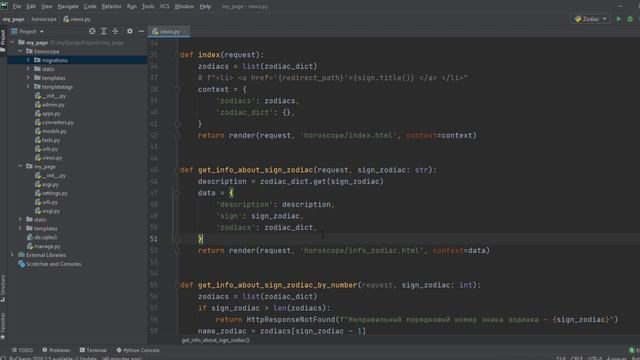640x360 pixels.
Task: Run the Zodiac configuration with green play
Action: pyautogui.click(x=618, y=19)
